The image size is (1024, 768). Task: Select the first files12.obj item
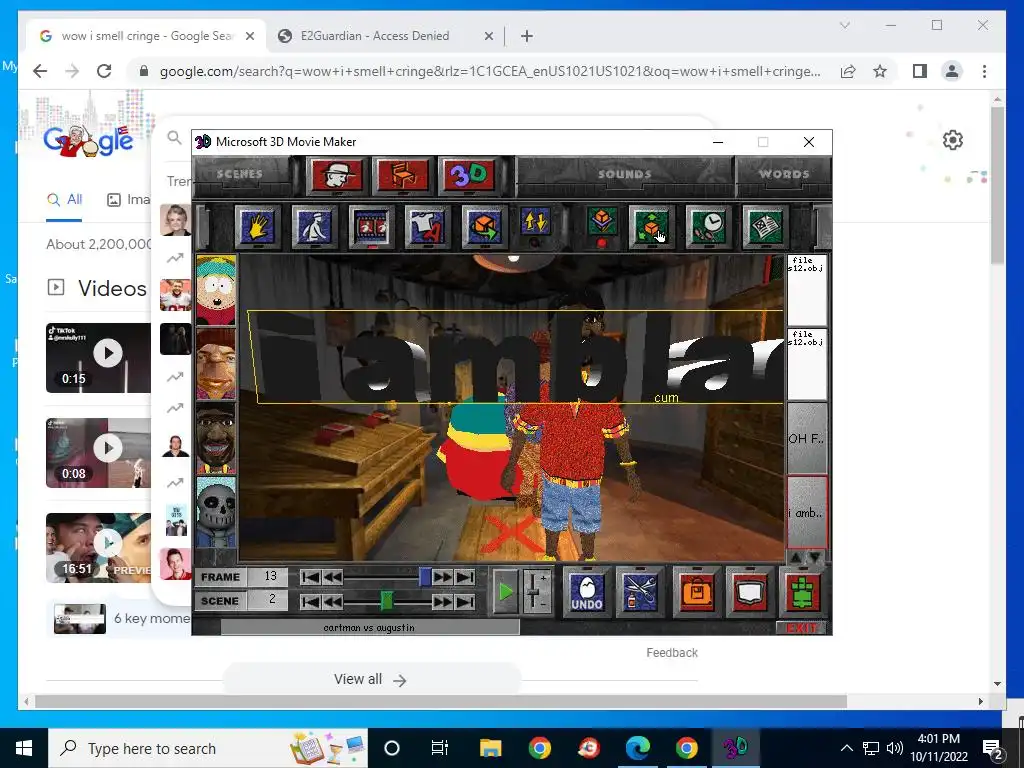tap(807, 291)
